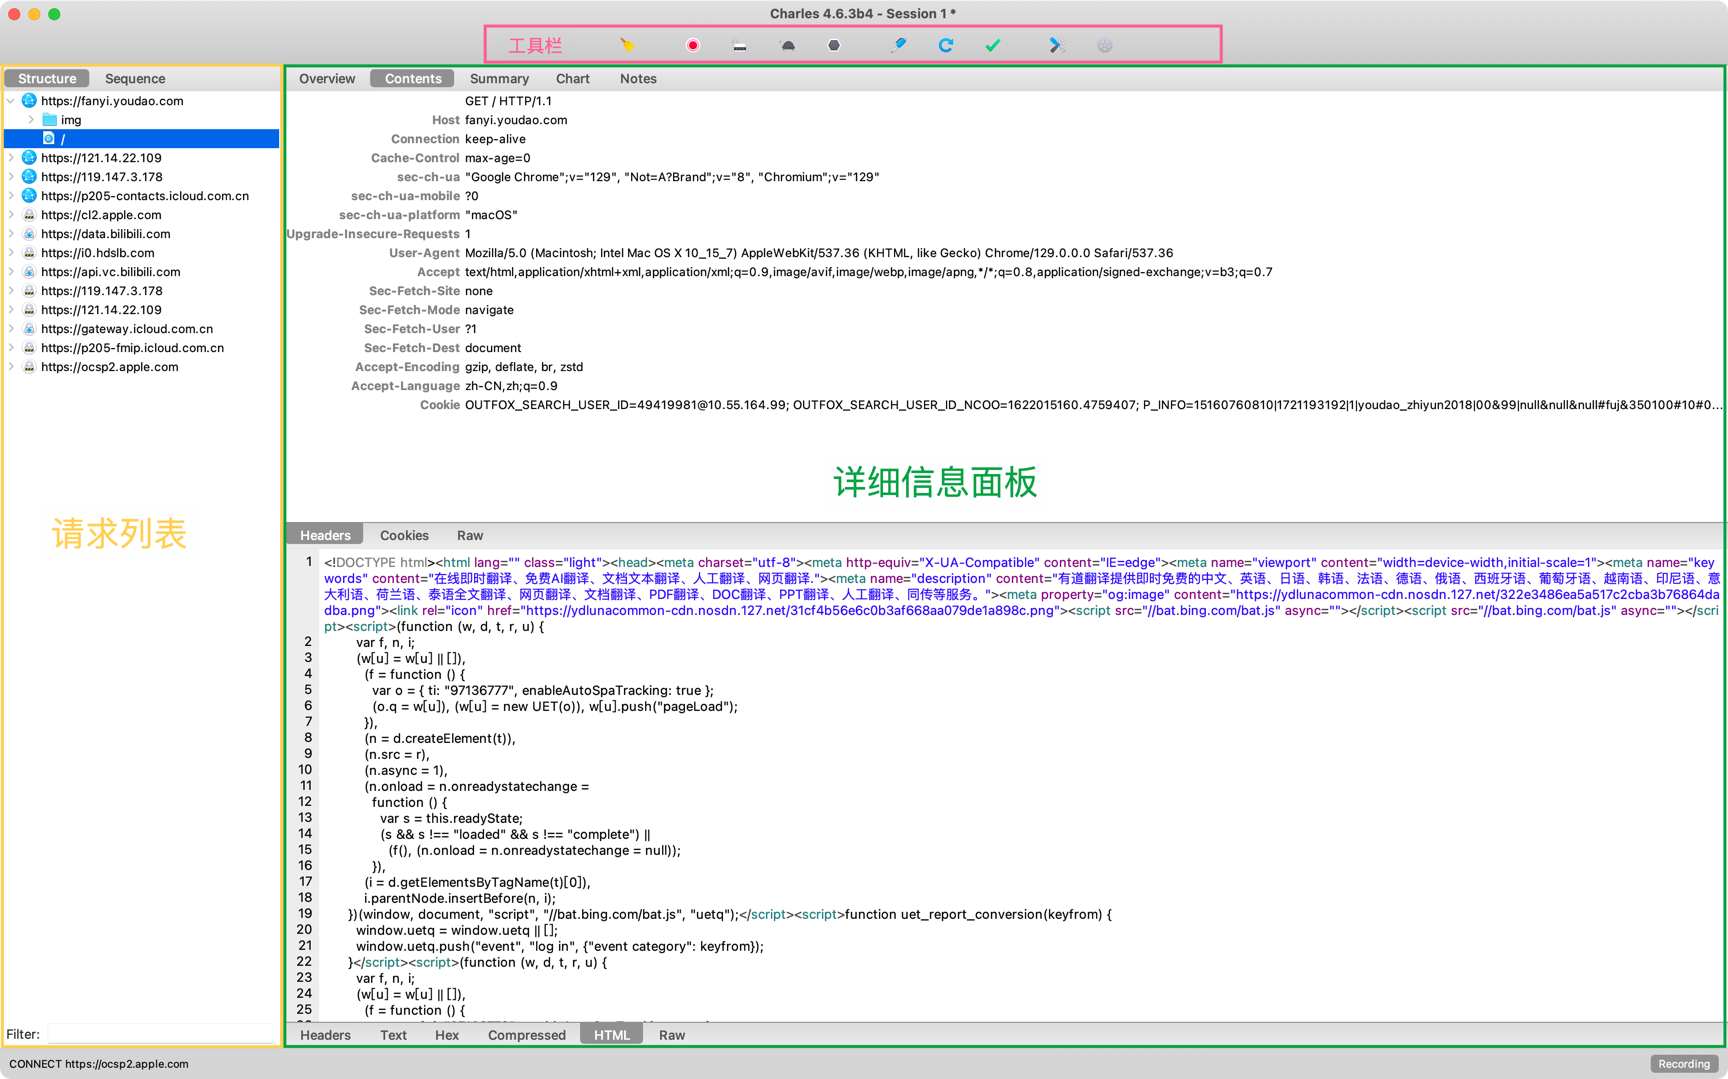Click the blue repeat request icon

[945, 45]
